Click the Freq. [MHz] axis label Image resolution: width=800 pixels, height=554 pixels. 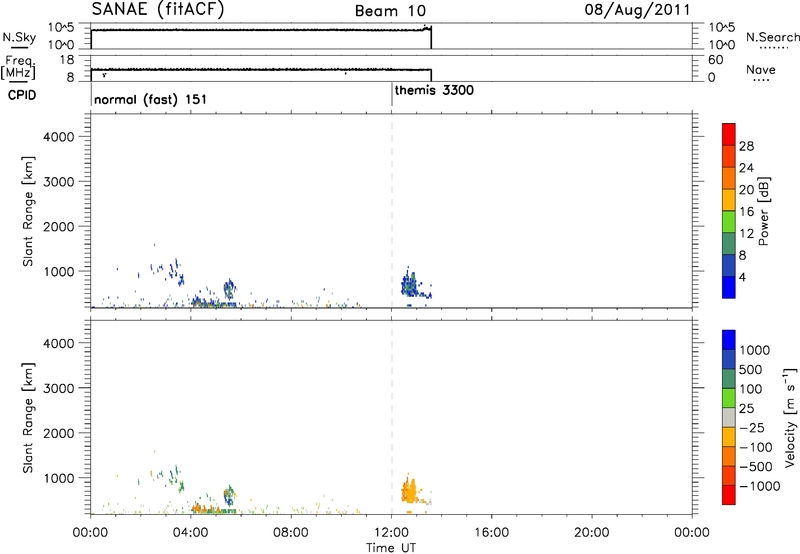[18, 67]
